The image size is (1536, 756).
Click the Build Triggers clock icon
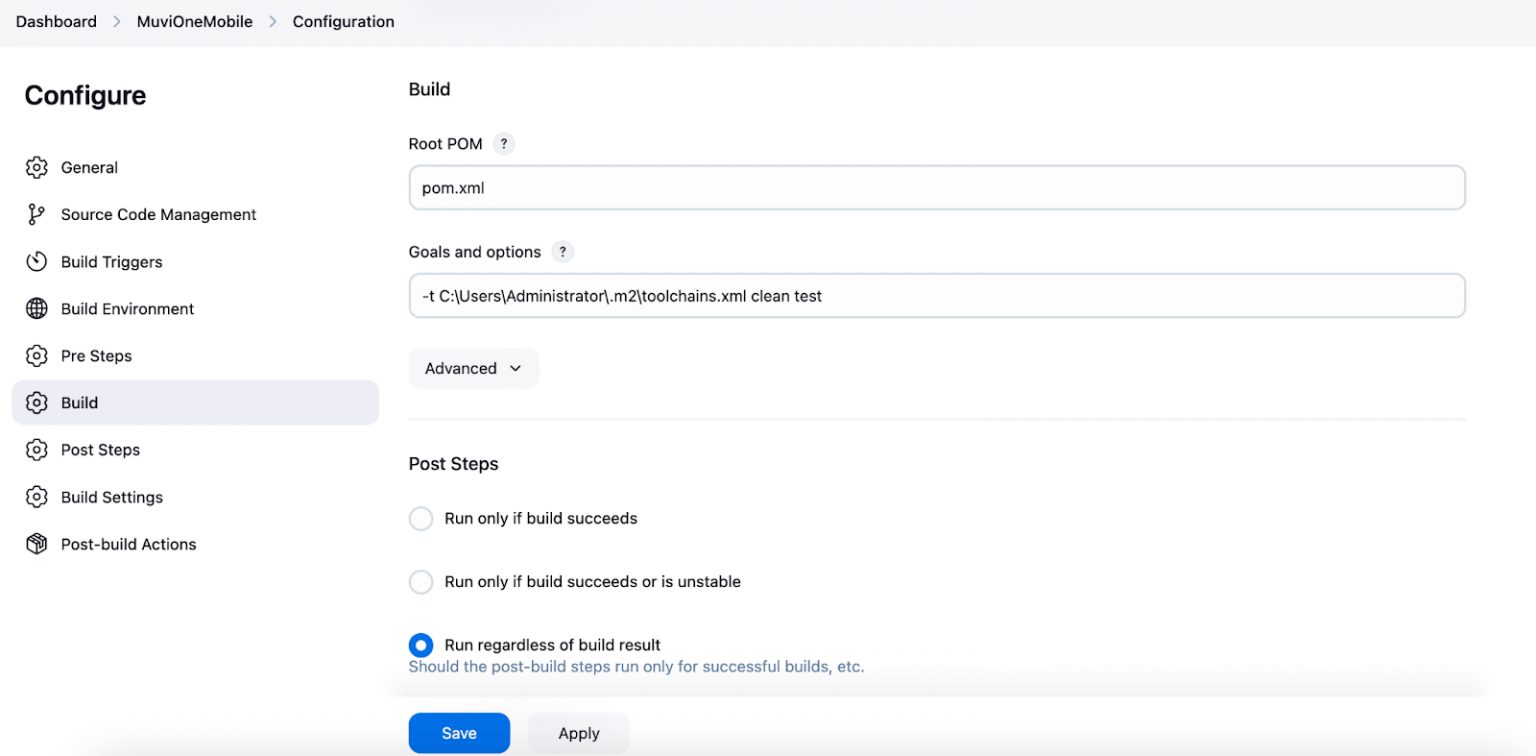click(37, 261)
